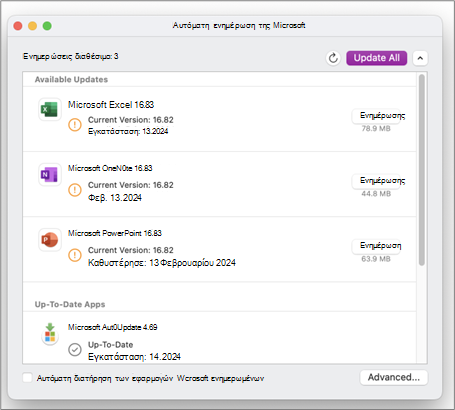Click the warning icon beside PowerPoint's current version

click(x=75, y=255)
